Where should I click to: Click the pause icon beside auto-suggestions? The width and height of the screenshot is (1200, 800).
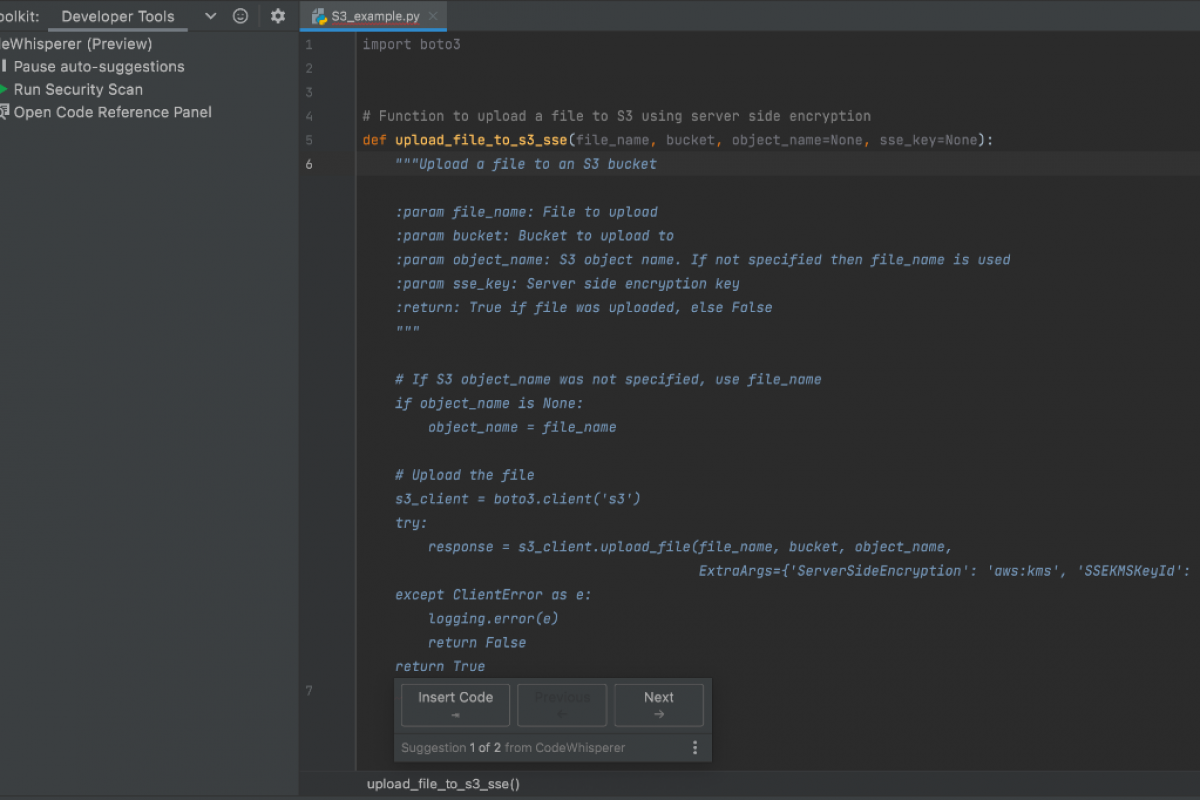[4, 66]
